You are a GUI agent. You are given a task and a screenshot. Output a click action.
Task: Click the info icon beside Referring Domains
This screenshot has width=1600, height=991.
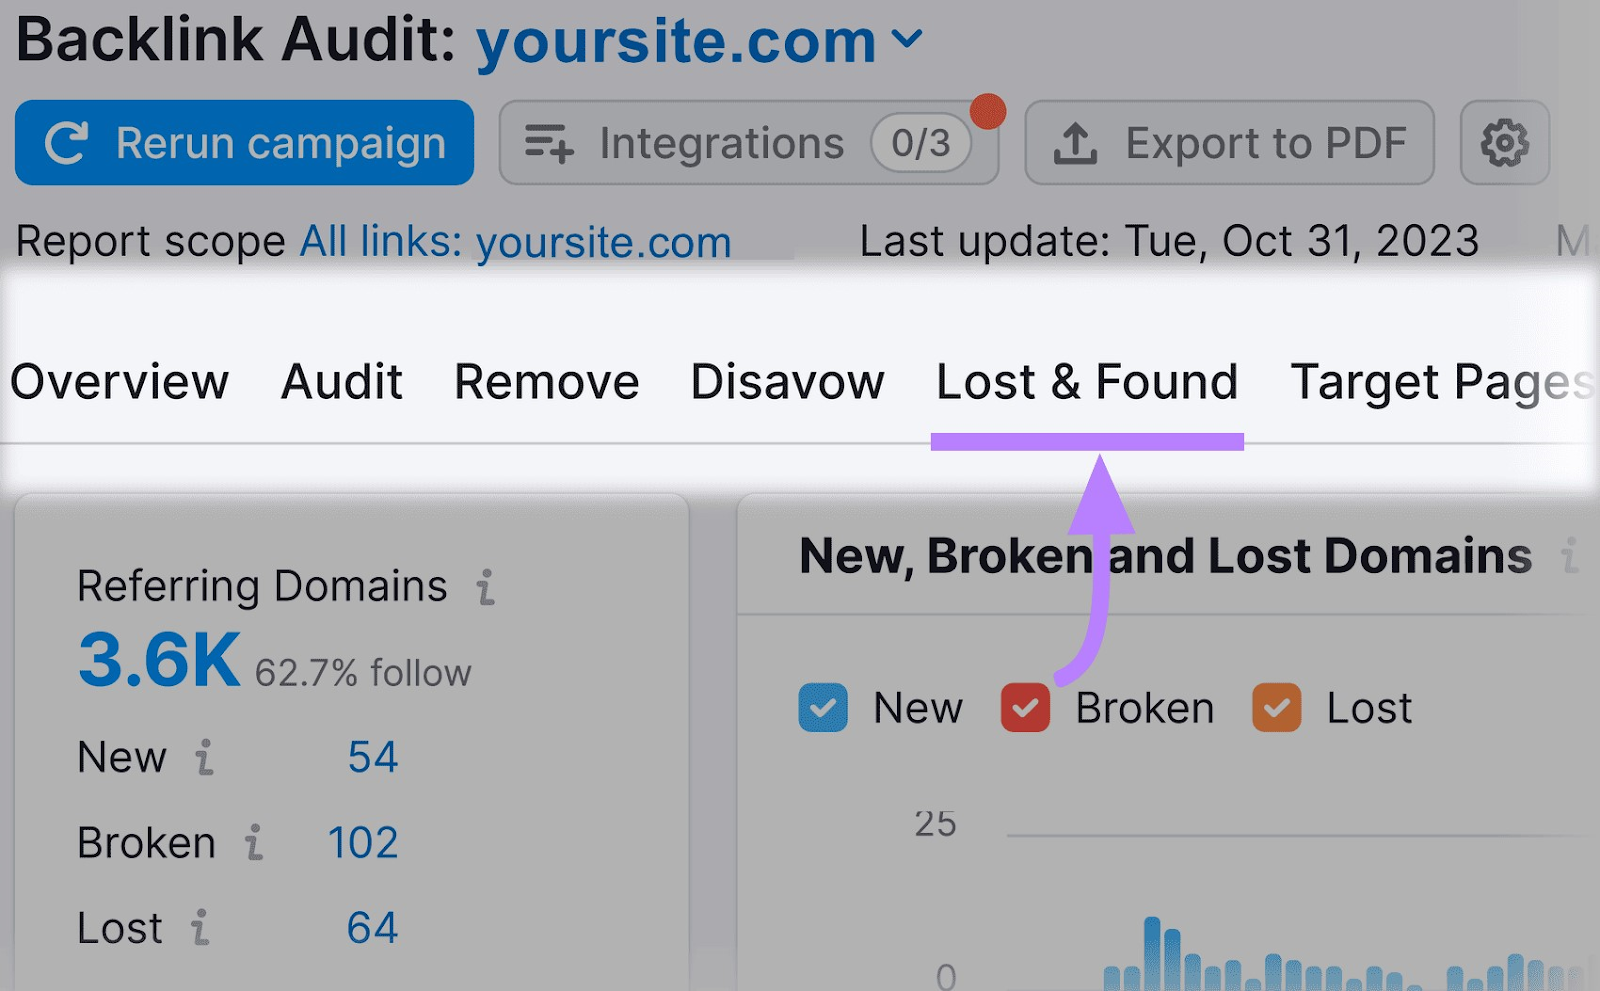487,588
